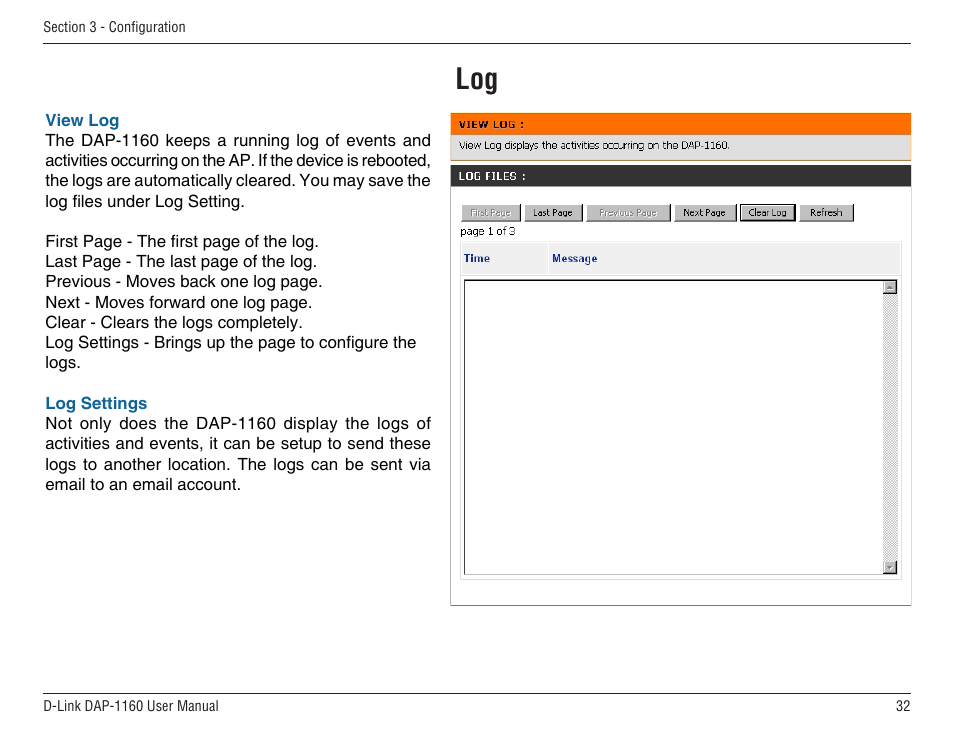Advance with the Next Page button
This screenshot has height=738, width=954.
(x=705, y=213)
